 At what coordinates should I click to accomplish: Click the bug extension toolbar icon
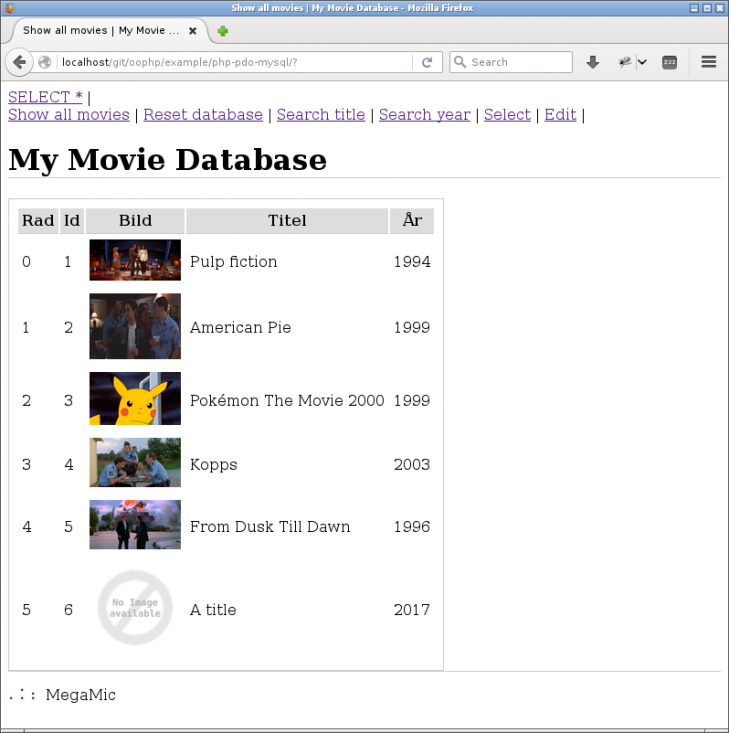pyautogui.click(x=625, y=62)
